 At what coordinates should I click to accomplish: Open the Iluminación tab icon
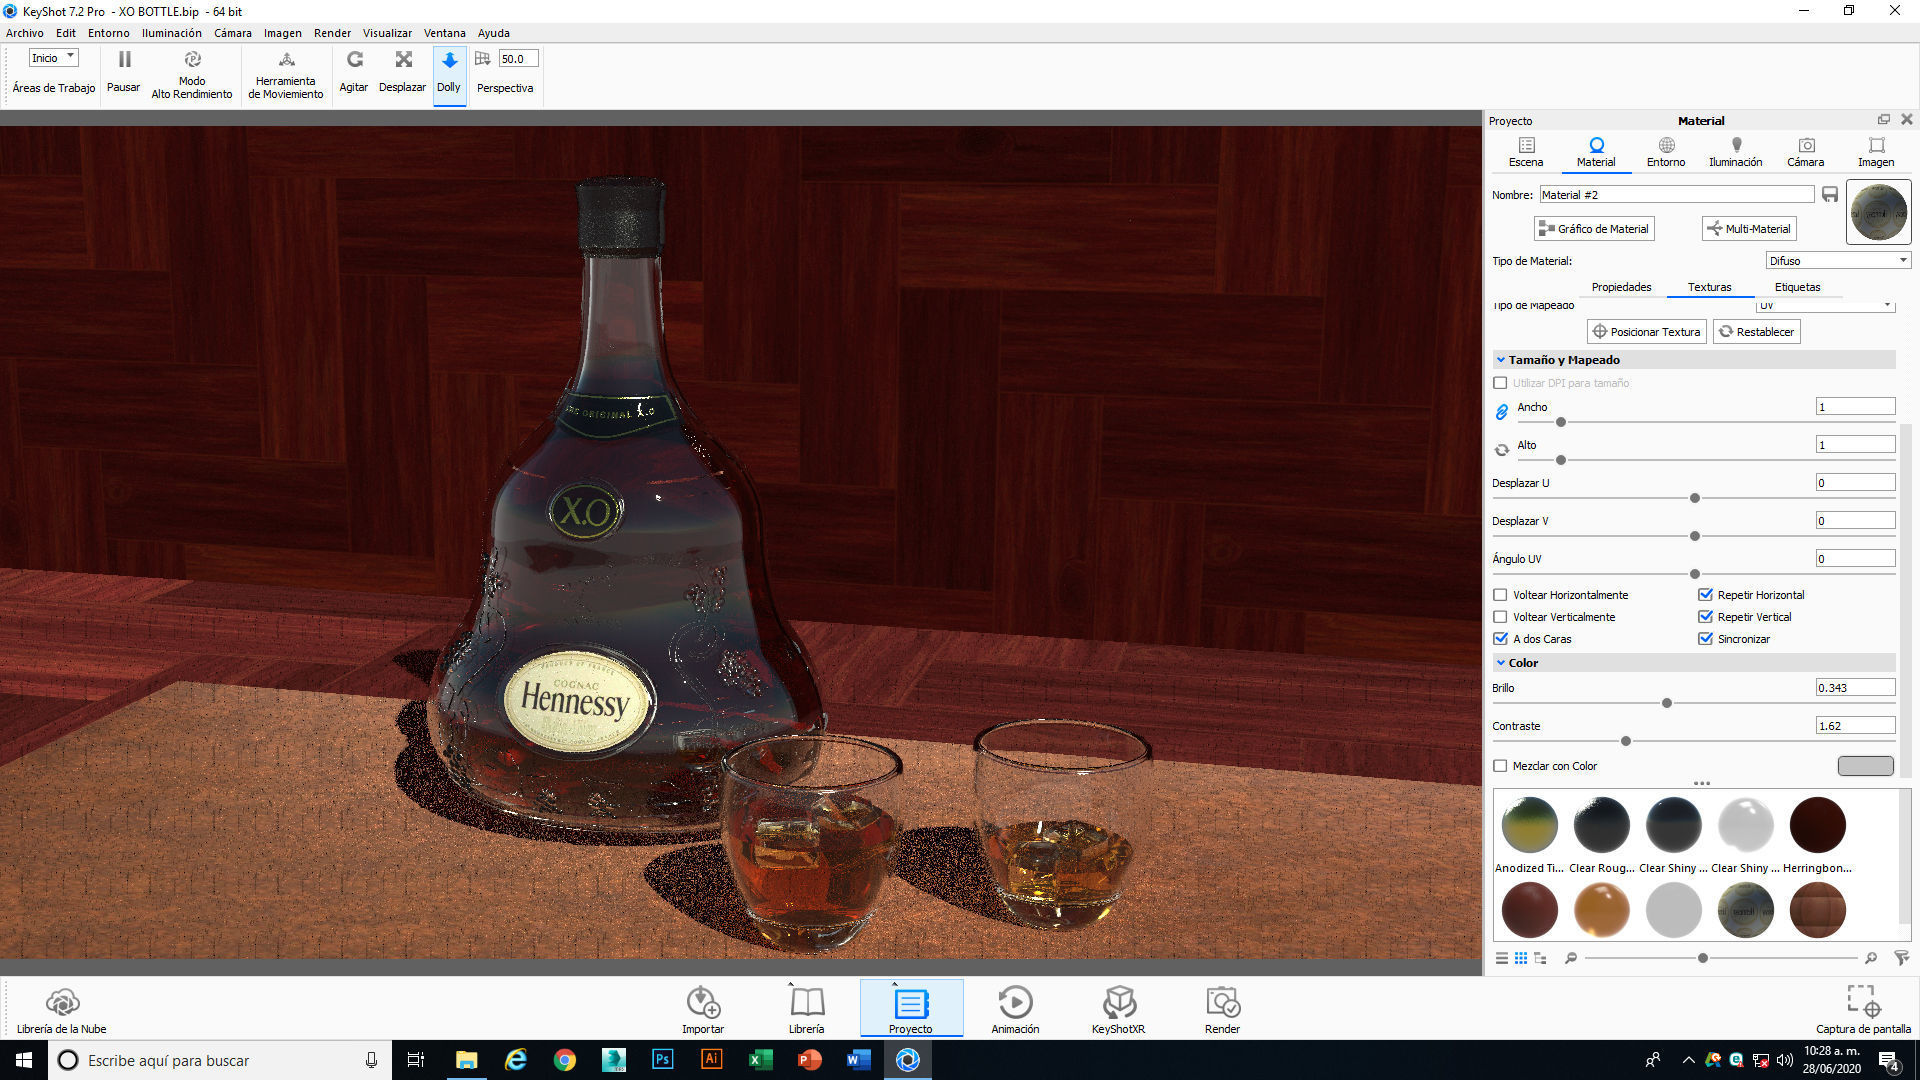(1736, 146)
